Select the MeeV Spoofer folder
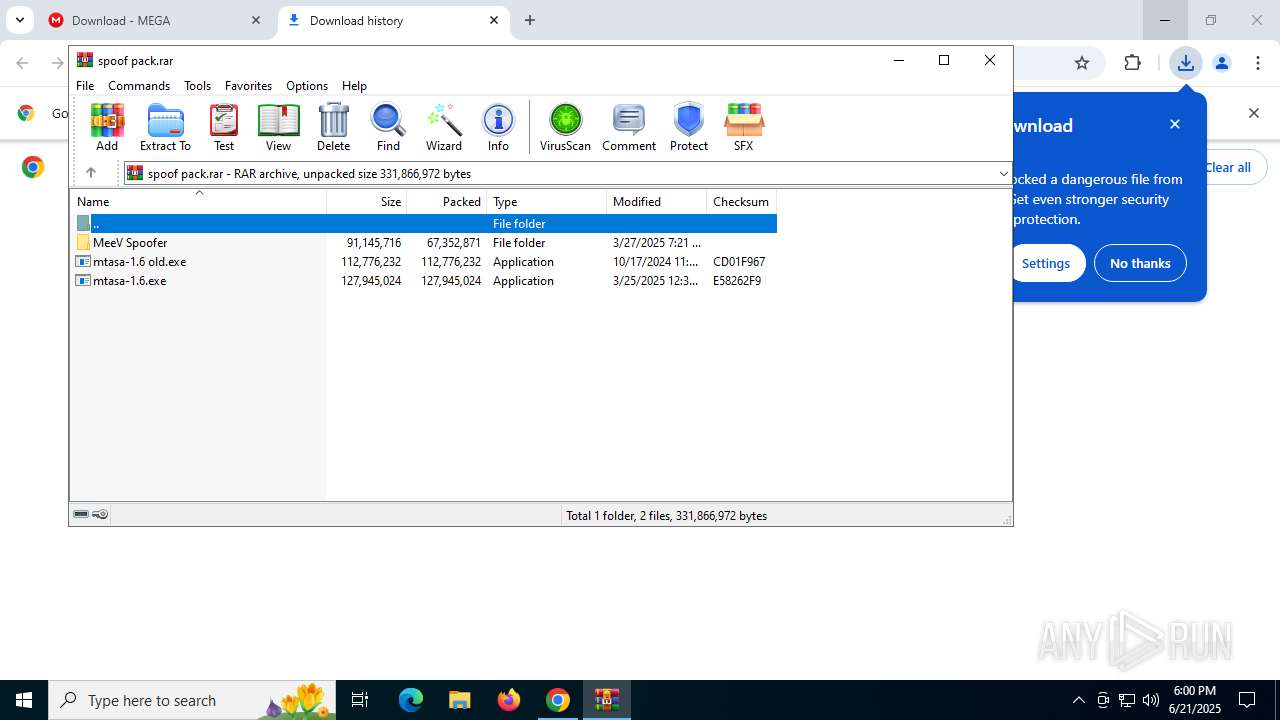This screenshot has height=720, width=1280. 424,242
